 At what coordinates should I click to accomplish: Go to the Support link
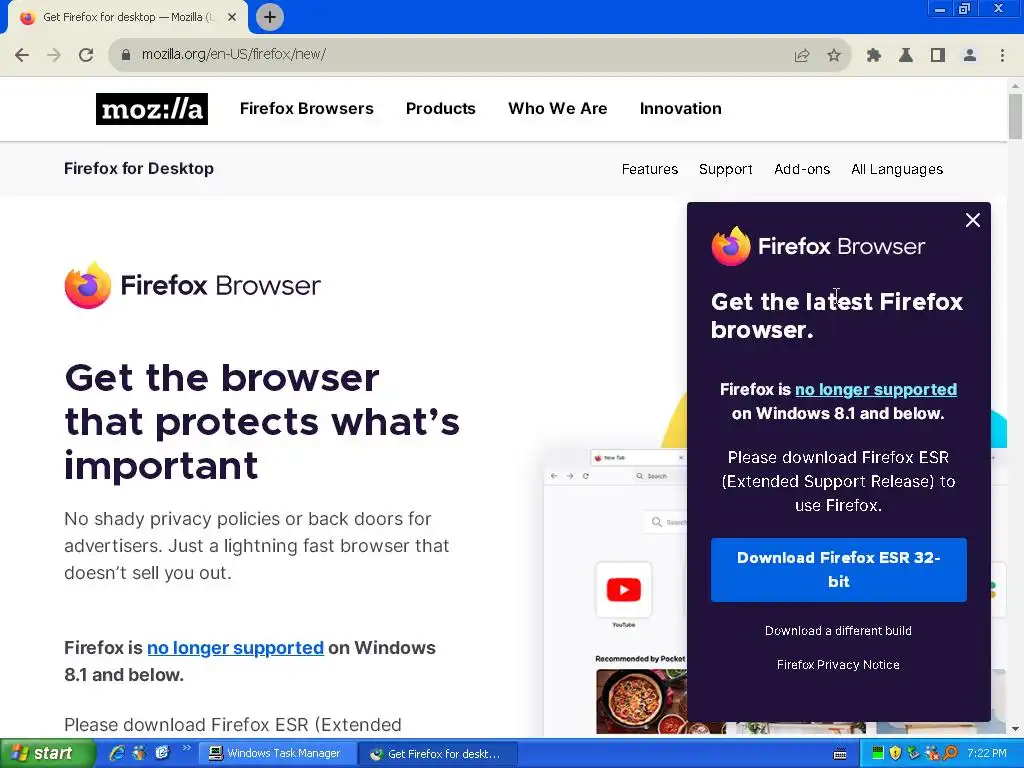click(726, 169)
